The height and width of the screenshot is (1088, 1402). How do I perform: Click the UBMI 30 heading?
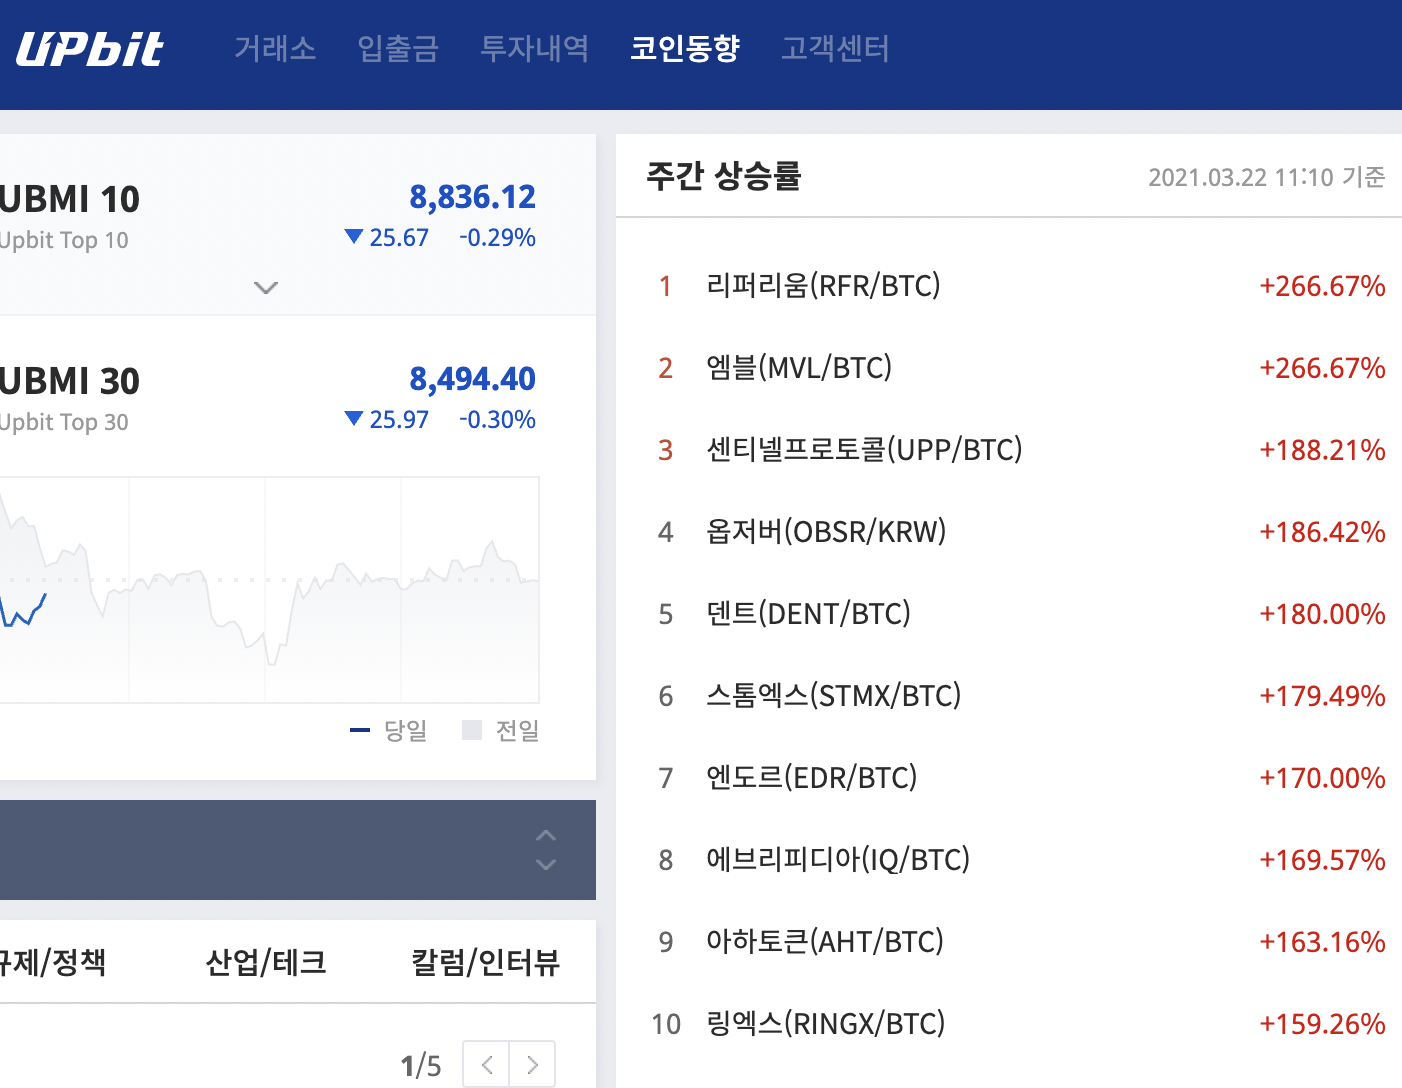[70, 381]
